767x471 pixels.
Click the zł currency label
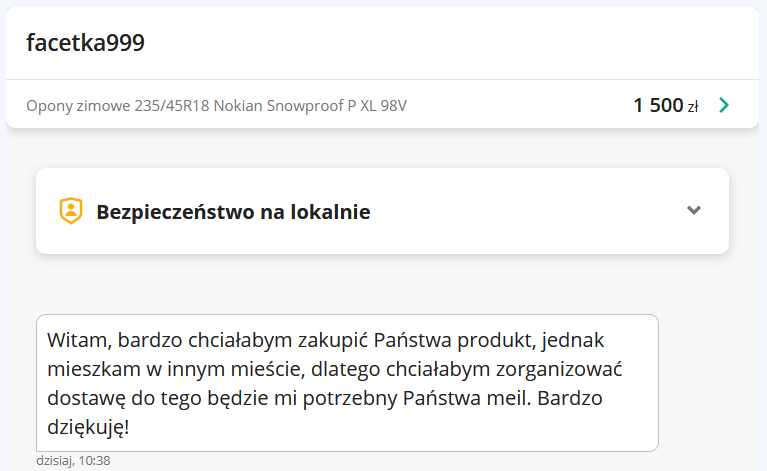[x=693, y=107]
